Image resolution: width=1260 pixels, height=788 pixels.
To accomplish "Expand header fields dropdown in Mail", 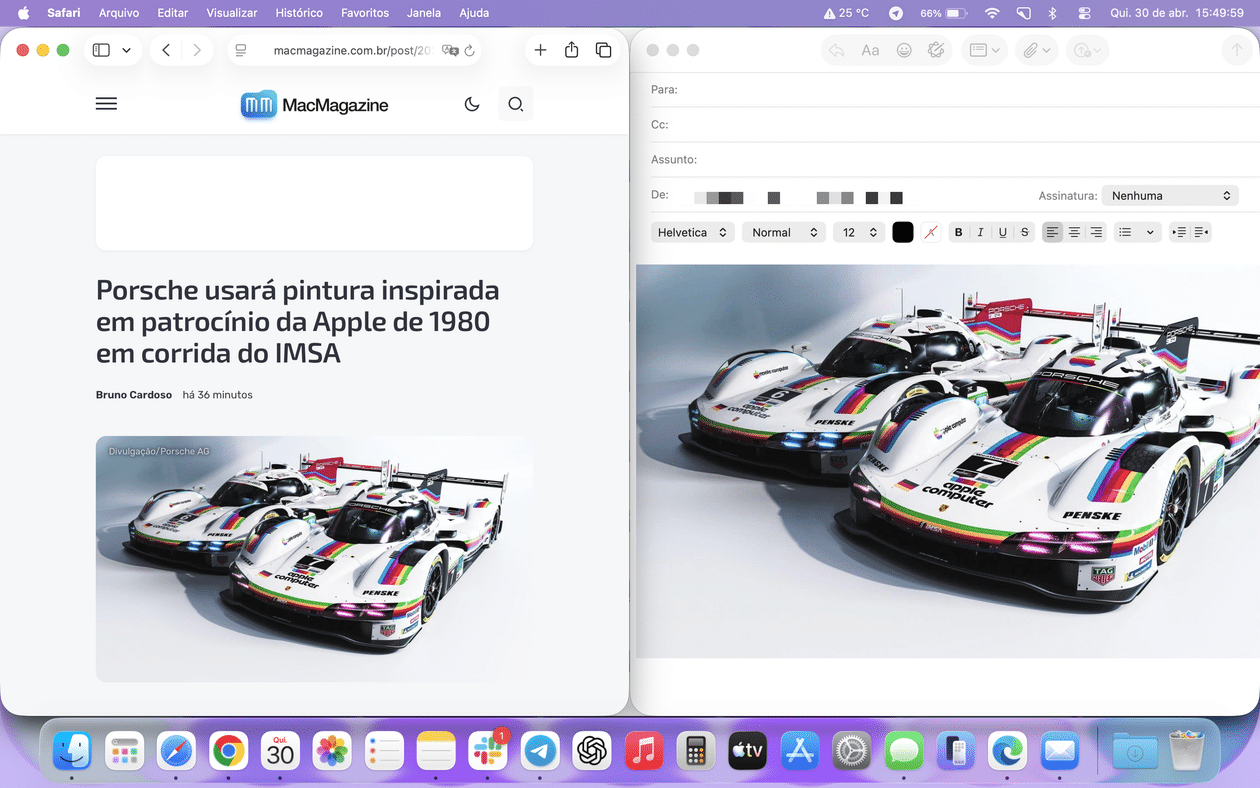I will [x=984, y=50].
